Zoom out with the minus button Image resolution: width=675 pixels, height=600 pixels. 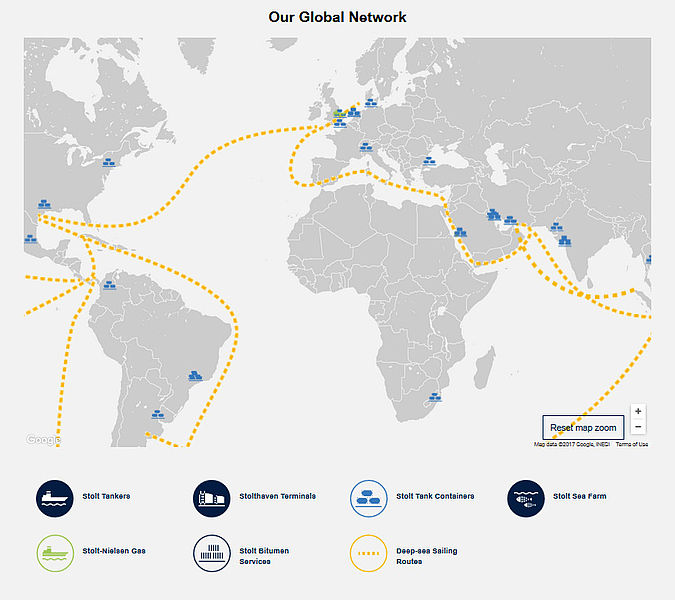[x=639, y=428]
